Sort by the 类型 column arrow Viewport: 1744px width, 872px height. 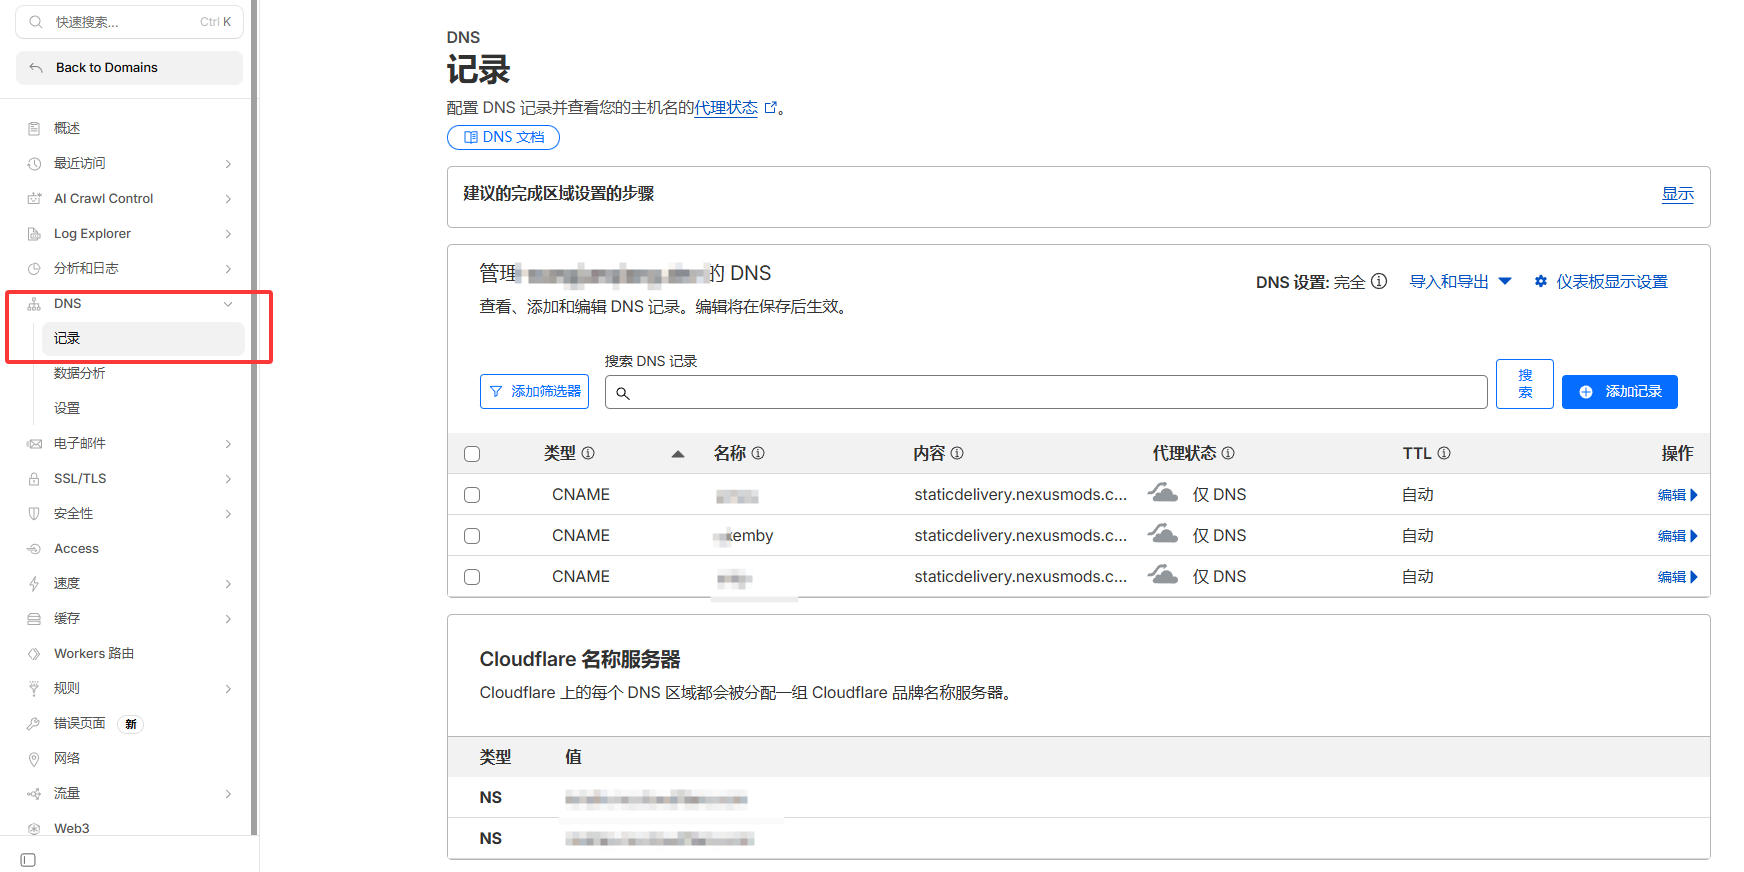pos(678,454)
